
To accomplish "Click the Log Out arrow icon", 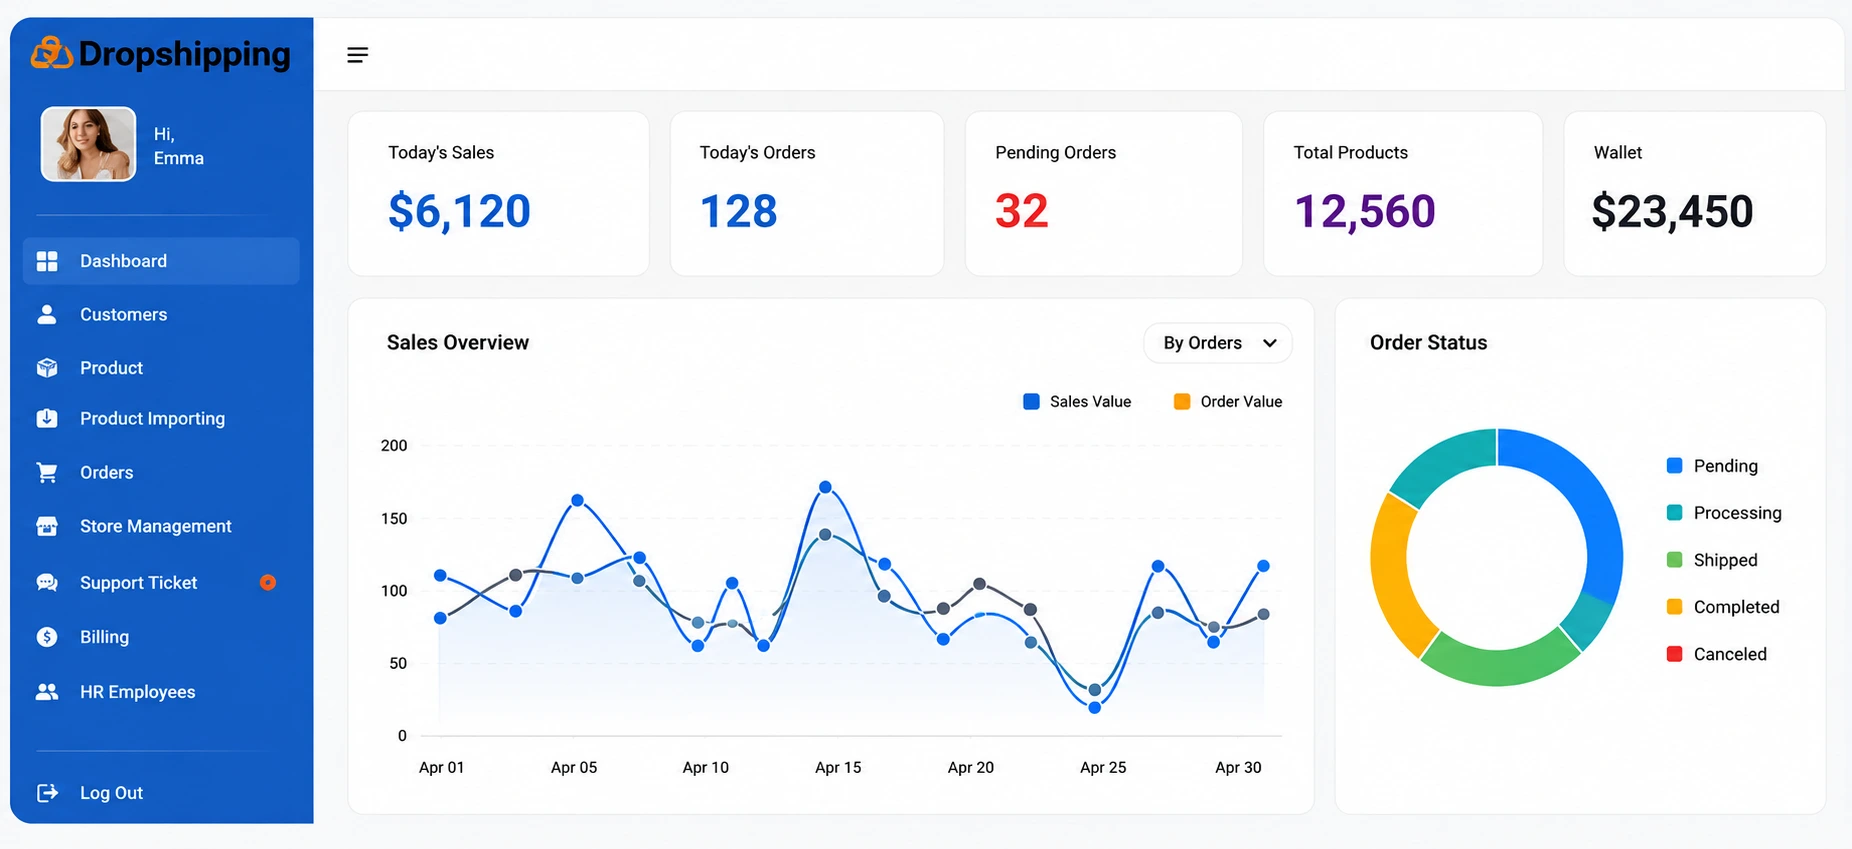I will pyautogui.click(x=47, y=793).
